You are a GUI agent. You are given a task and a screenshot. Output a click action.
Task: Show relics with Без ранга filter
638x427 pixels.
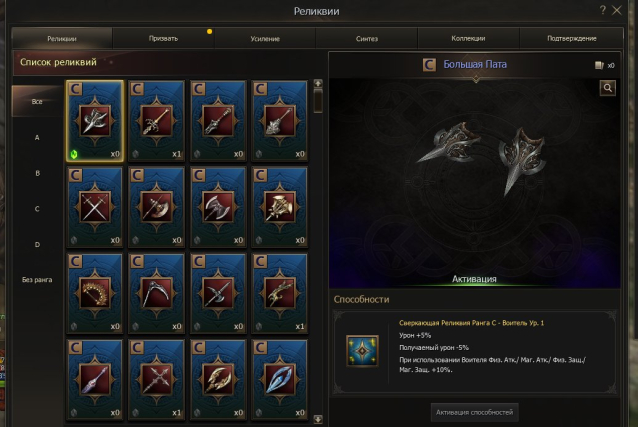(37, 280)
